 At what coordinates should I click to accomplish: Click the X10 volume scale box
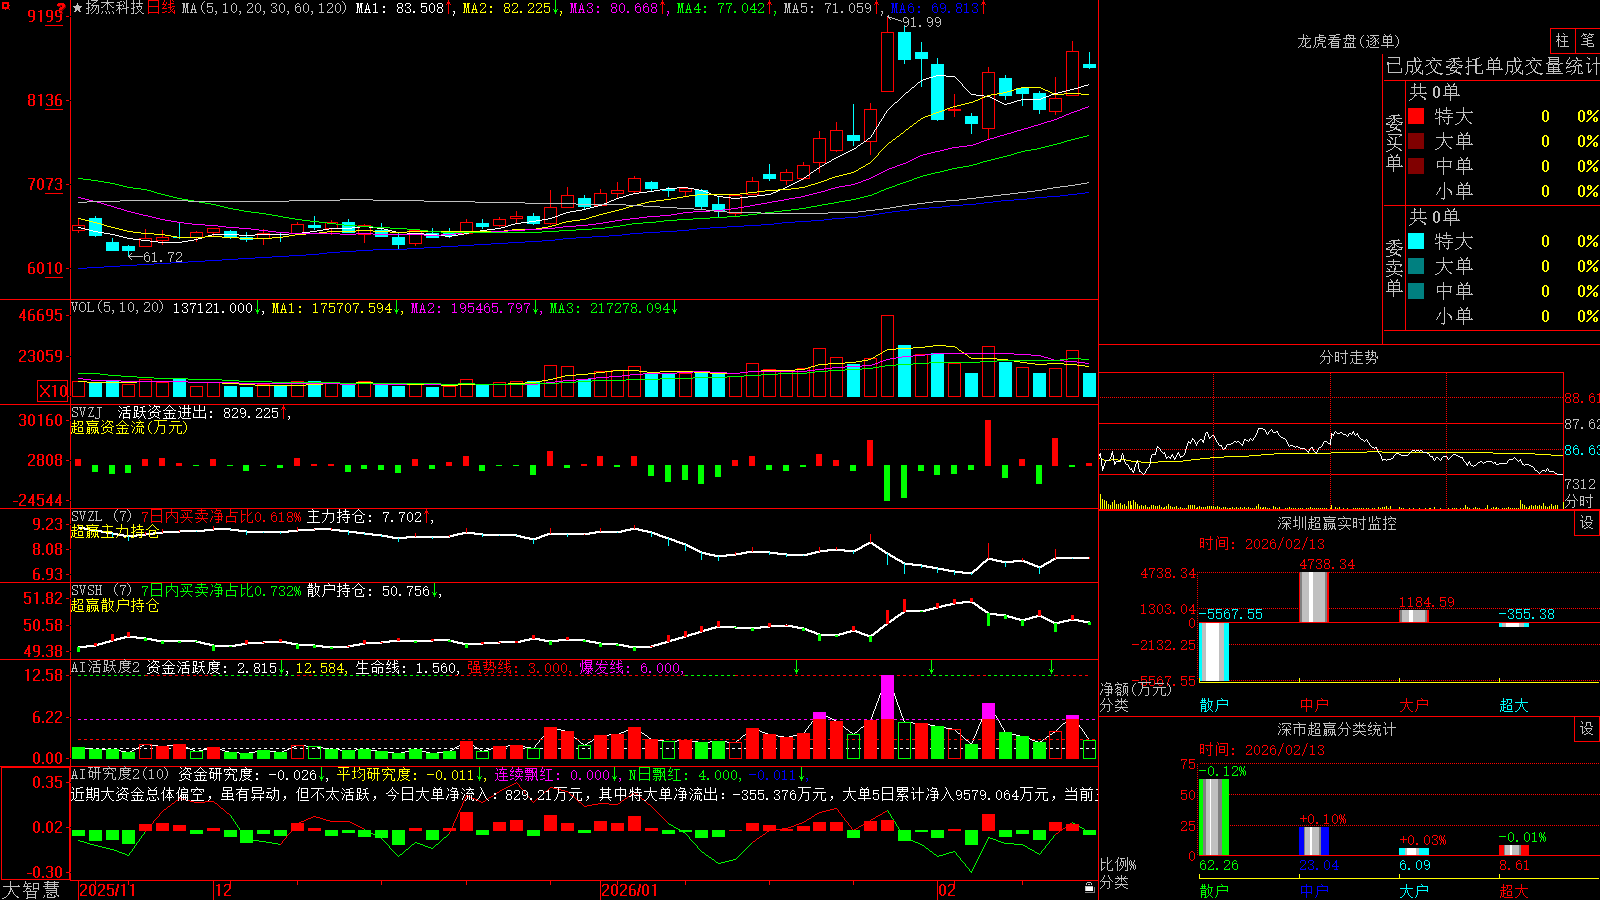[x=53, y=391]
